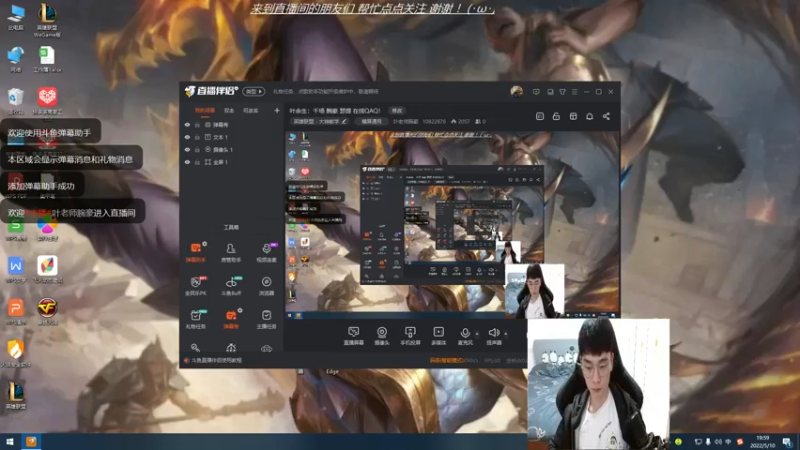The width and height of the screenshot is (800, 450).
Task: Open the 礼物任务 tool
Action: point(196,319)
